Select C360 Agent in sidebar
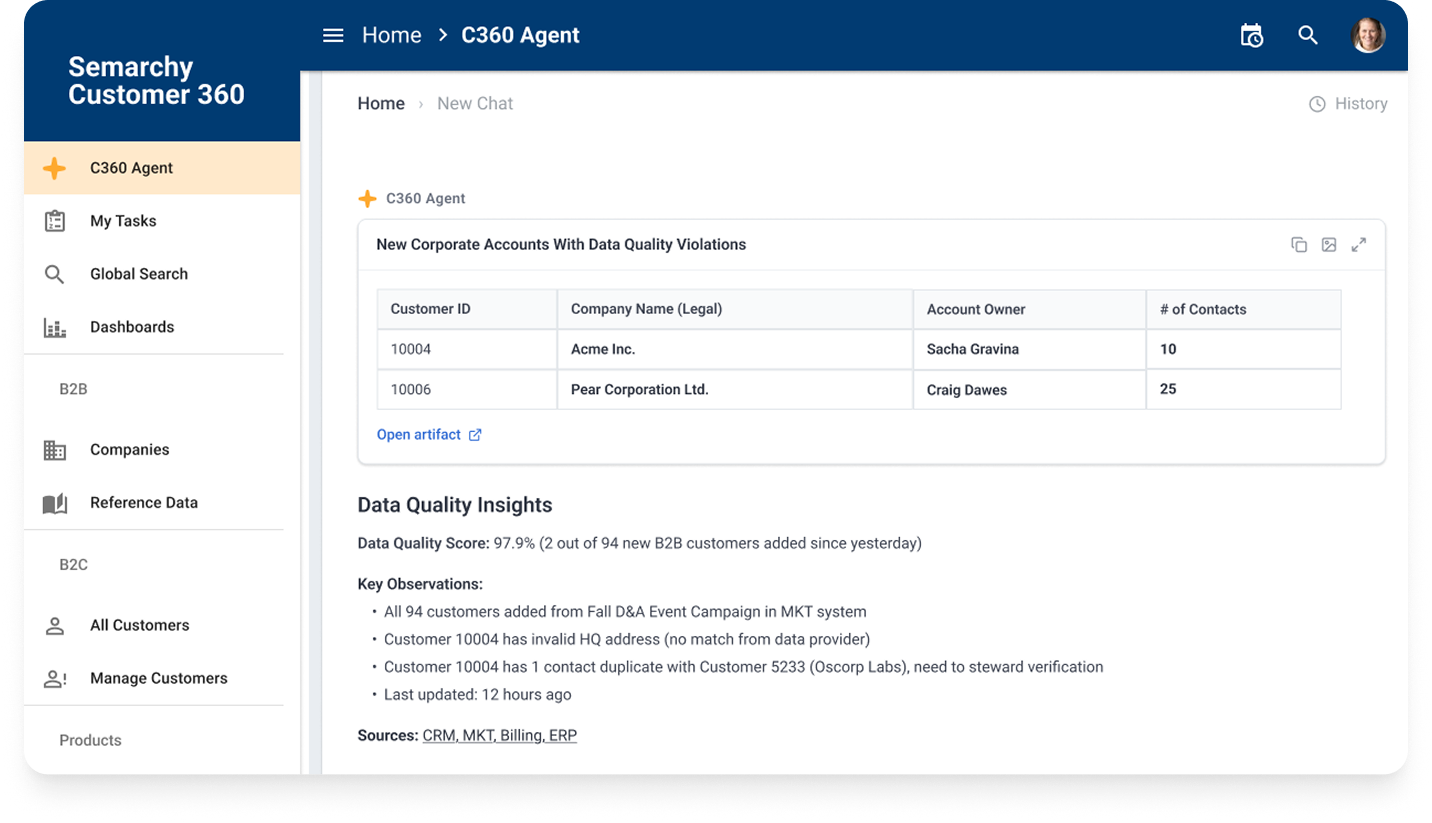1432x823 pixels. point(162,168)
